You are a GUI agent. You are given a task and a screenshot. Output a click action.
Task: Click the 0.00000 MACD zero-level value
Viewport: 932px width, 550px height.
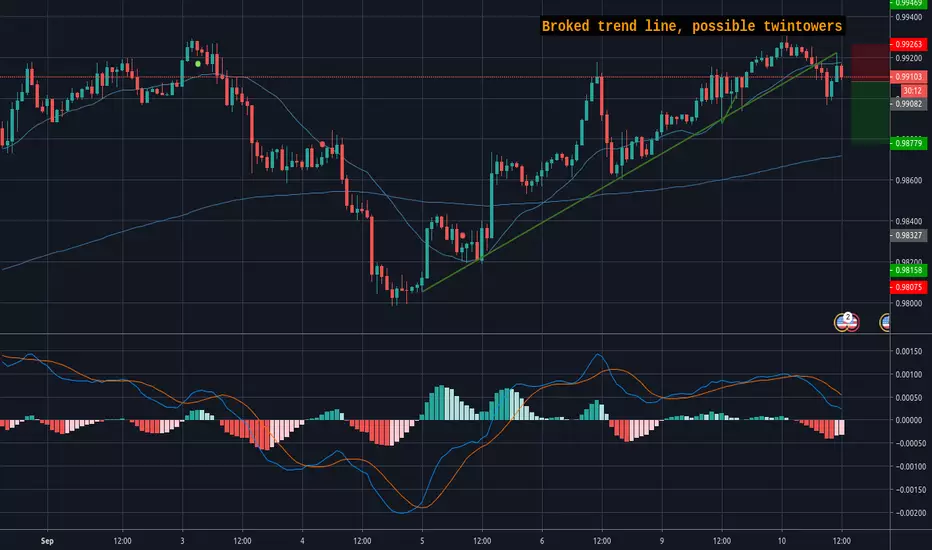tap(909, 420)
